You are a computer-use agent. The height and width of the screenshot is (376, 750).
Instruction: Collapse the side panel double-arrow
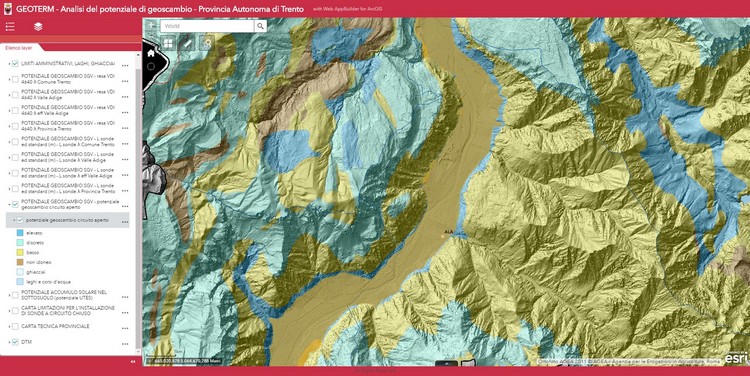[x=133, y=362]
